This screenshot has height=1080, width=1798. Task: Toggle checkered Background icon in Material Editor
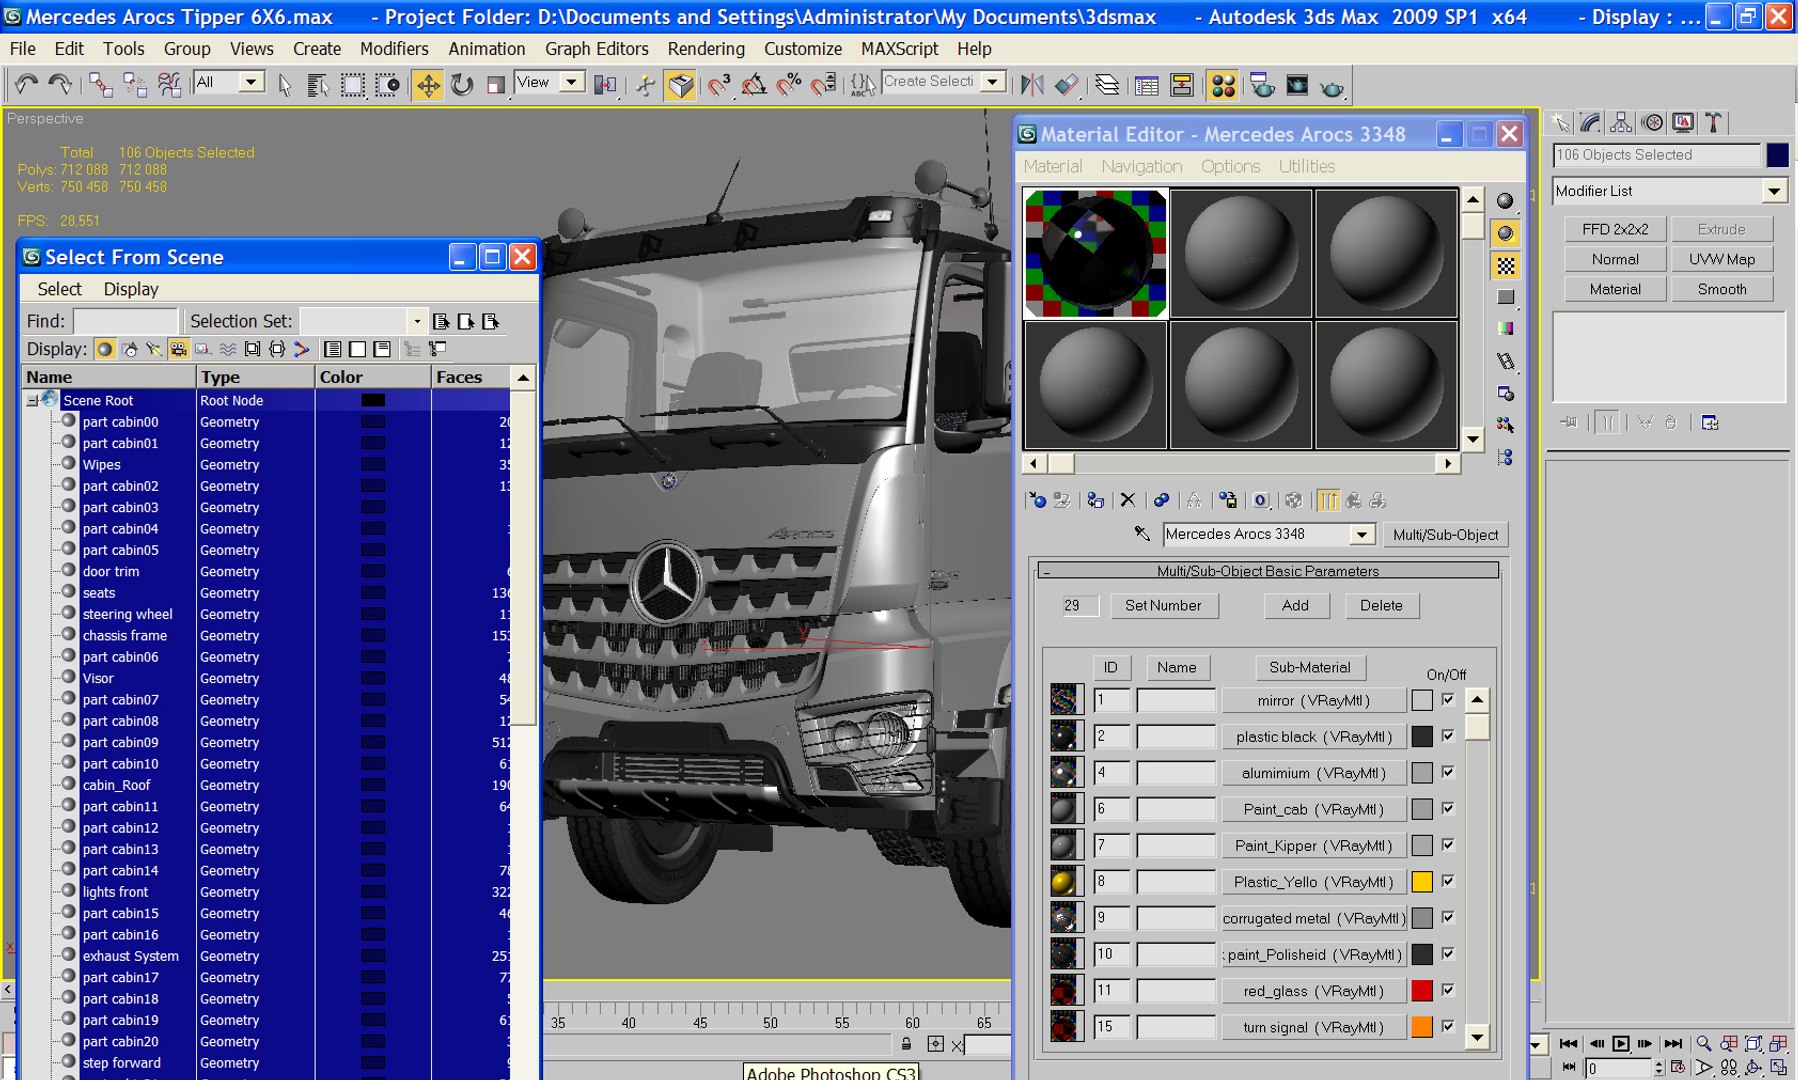[x=1505, y=265]
